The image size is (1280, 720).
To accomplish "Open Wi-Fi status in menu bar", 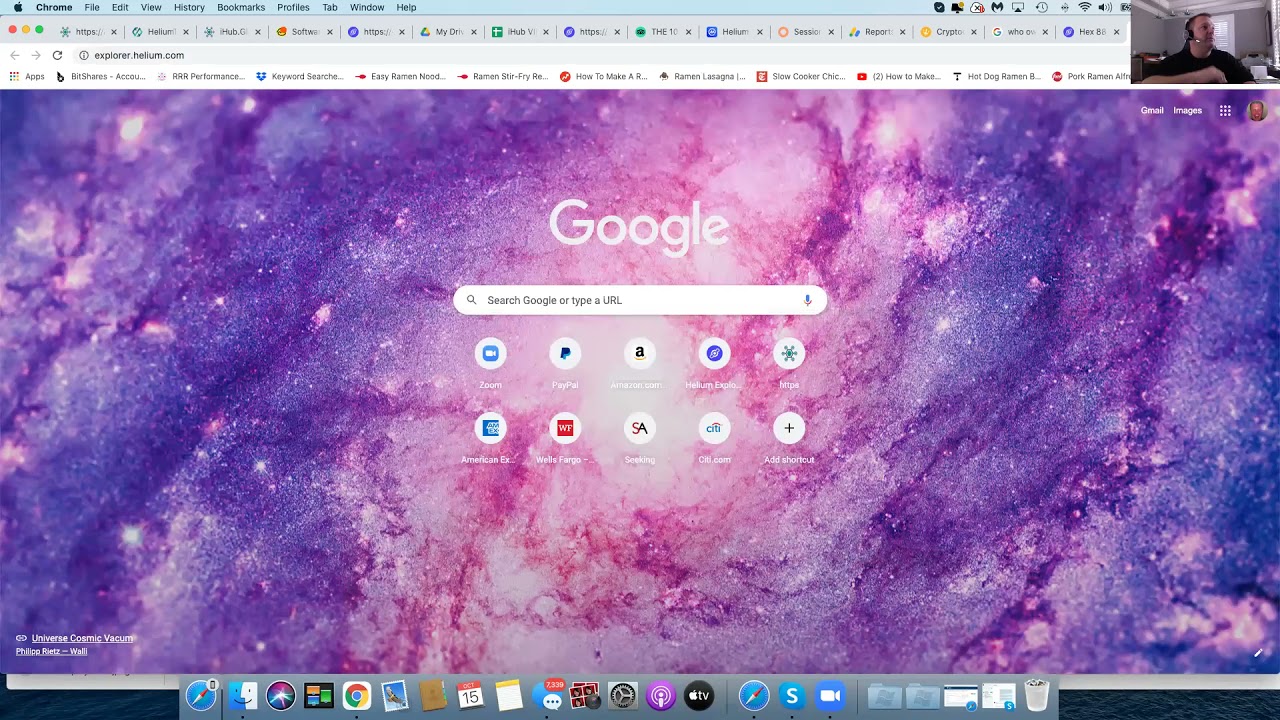I will [x=1084, y=7].
